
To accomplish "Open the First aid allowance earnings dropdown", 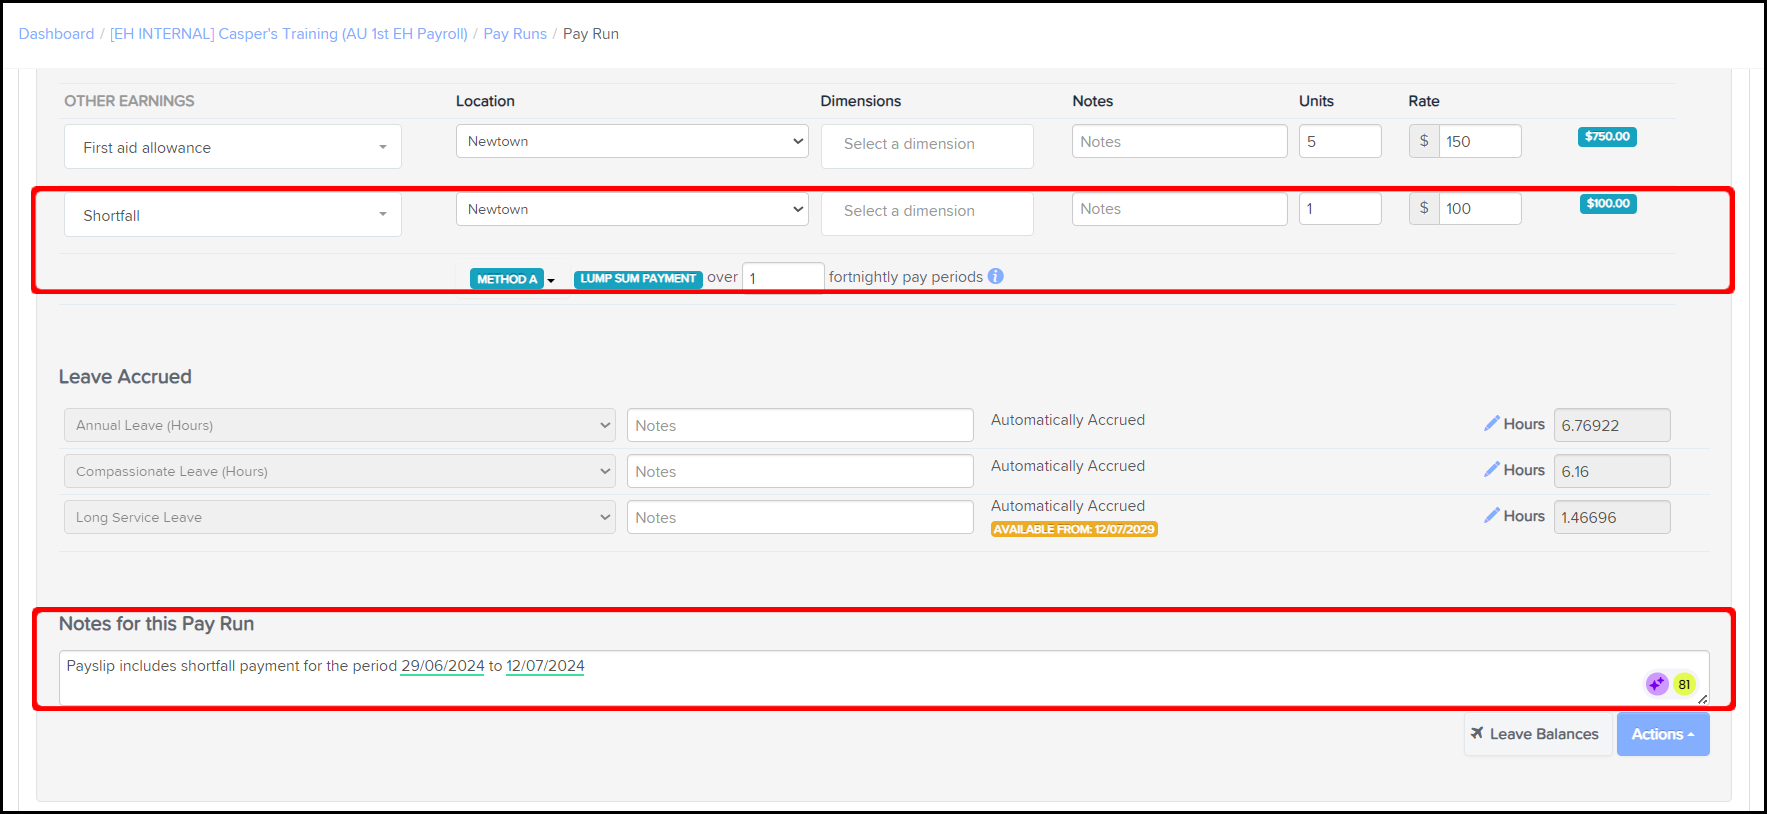I will (x=232, y=147).
